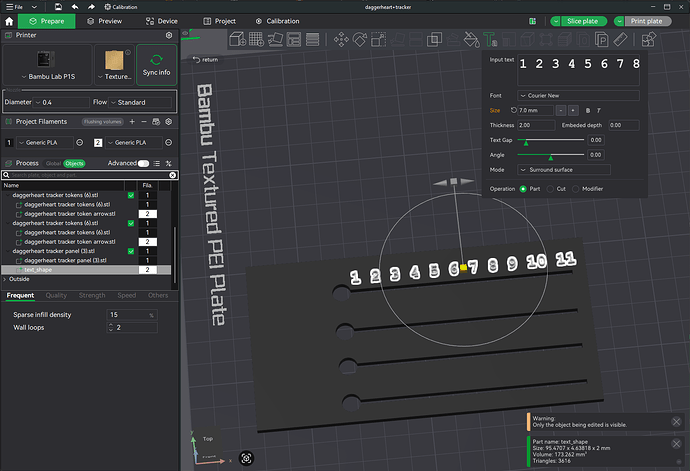690x471 pixels.
Task: Open the Quality settings tab
Action: coord(56,295)
